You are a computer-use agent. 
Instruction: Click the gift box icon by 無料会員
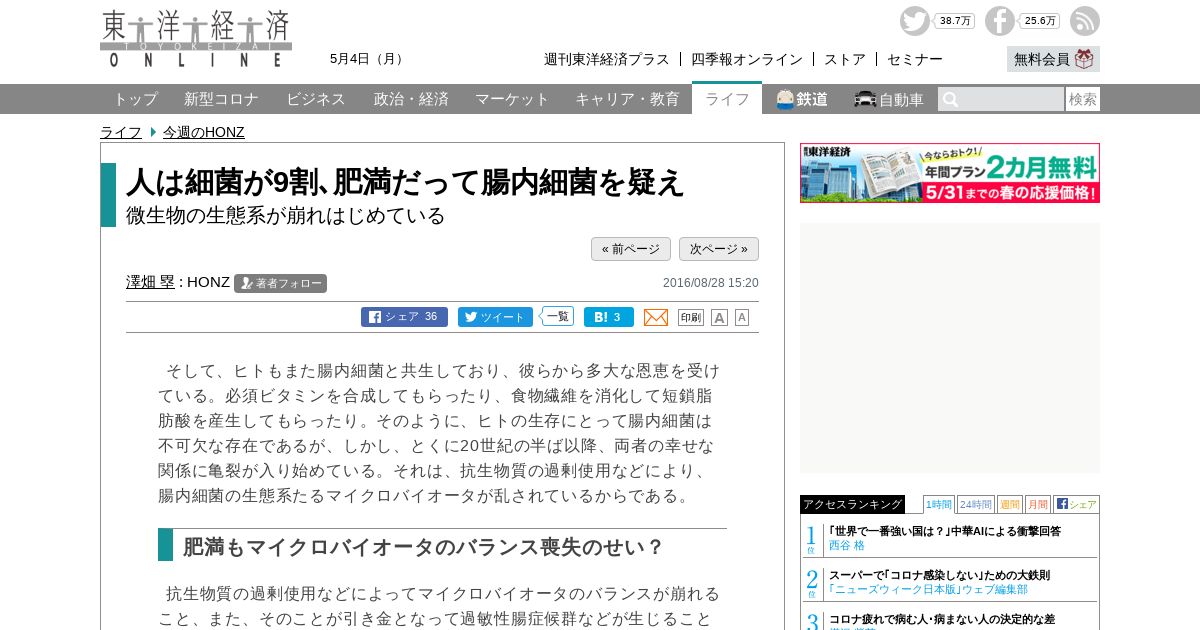pyautogui.click(x=1085, y=59)
